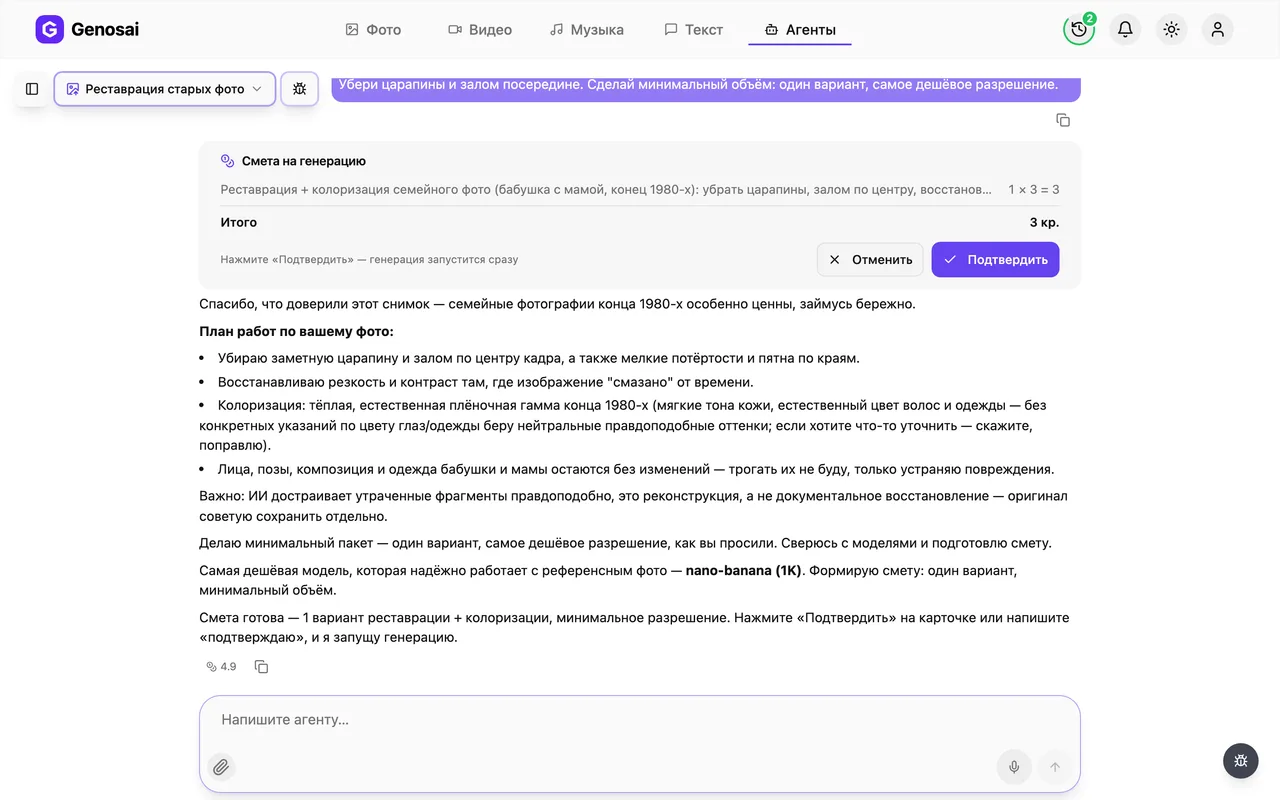Expand the Реставрация старых фото dropdown
The height and width of the screenshot is (800, 1280).
click(165, 89)
